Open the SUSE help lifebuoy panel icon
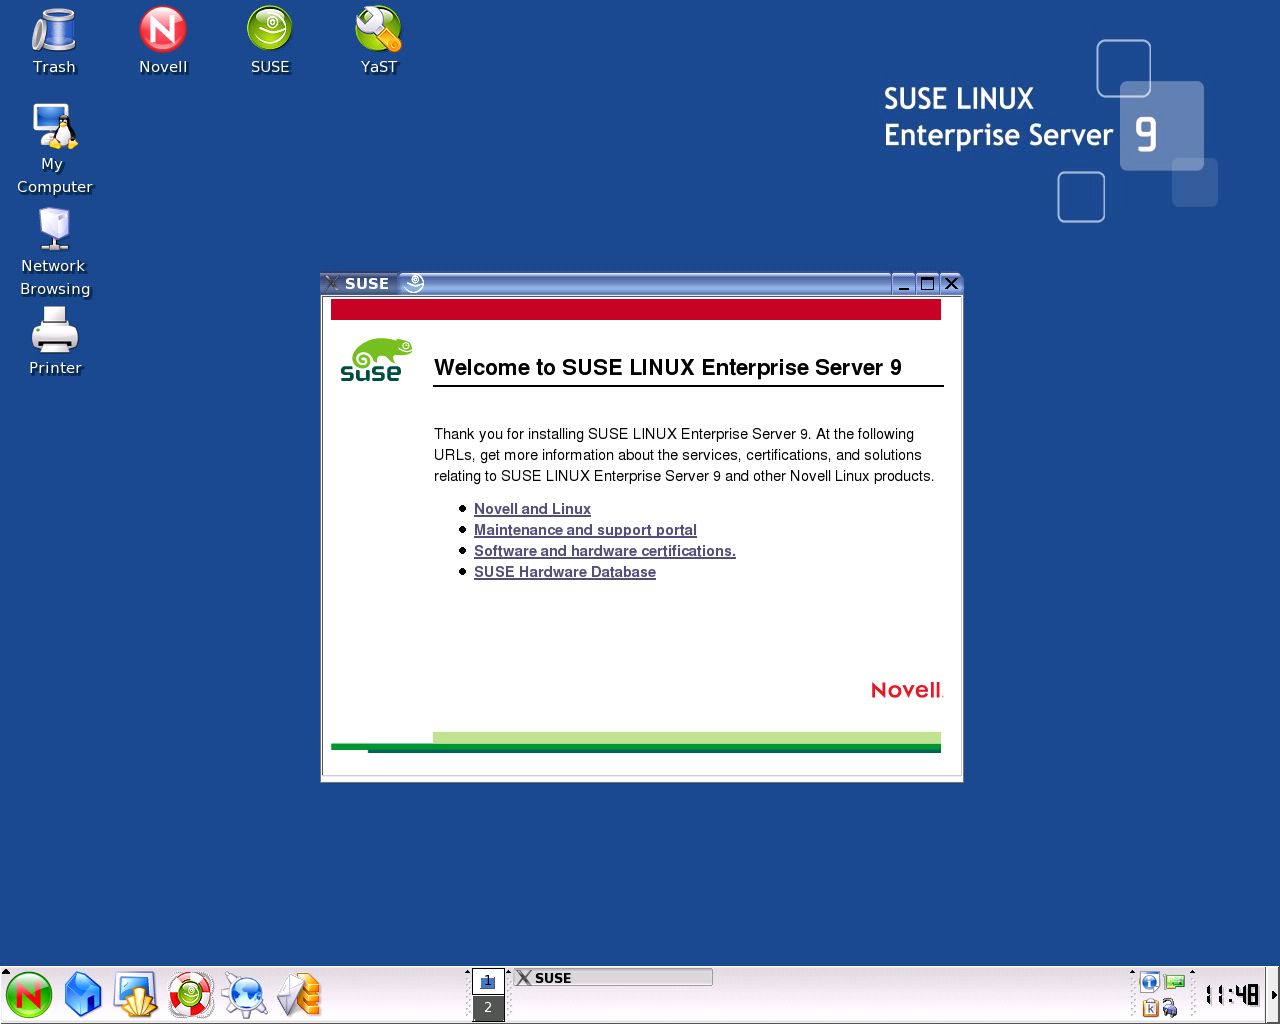1280x1024 pixels. tap(190, 995)
